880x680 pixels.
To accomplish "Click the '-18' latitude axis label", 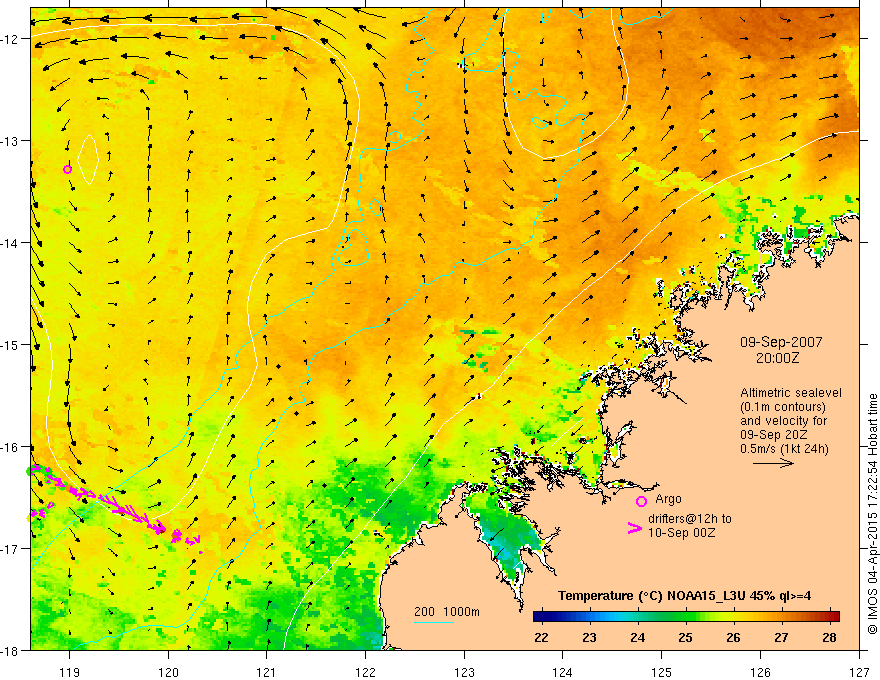I will point(11,650).
